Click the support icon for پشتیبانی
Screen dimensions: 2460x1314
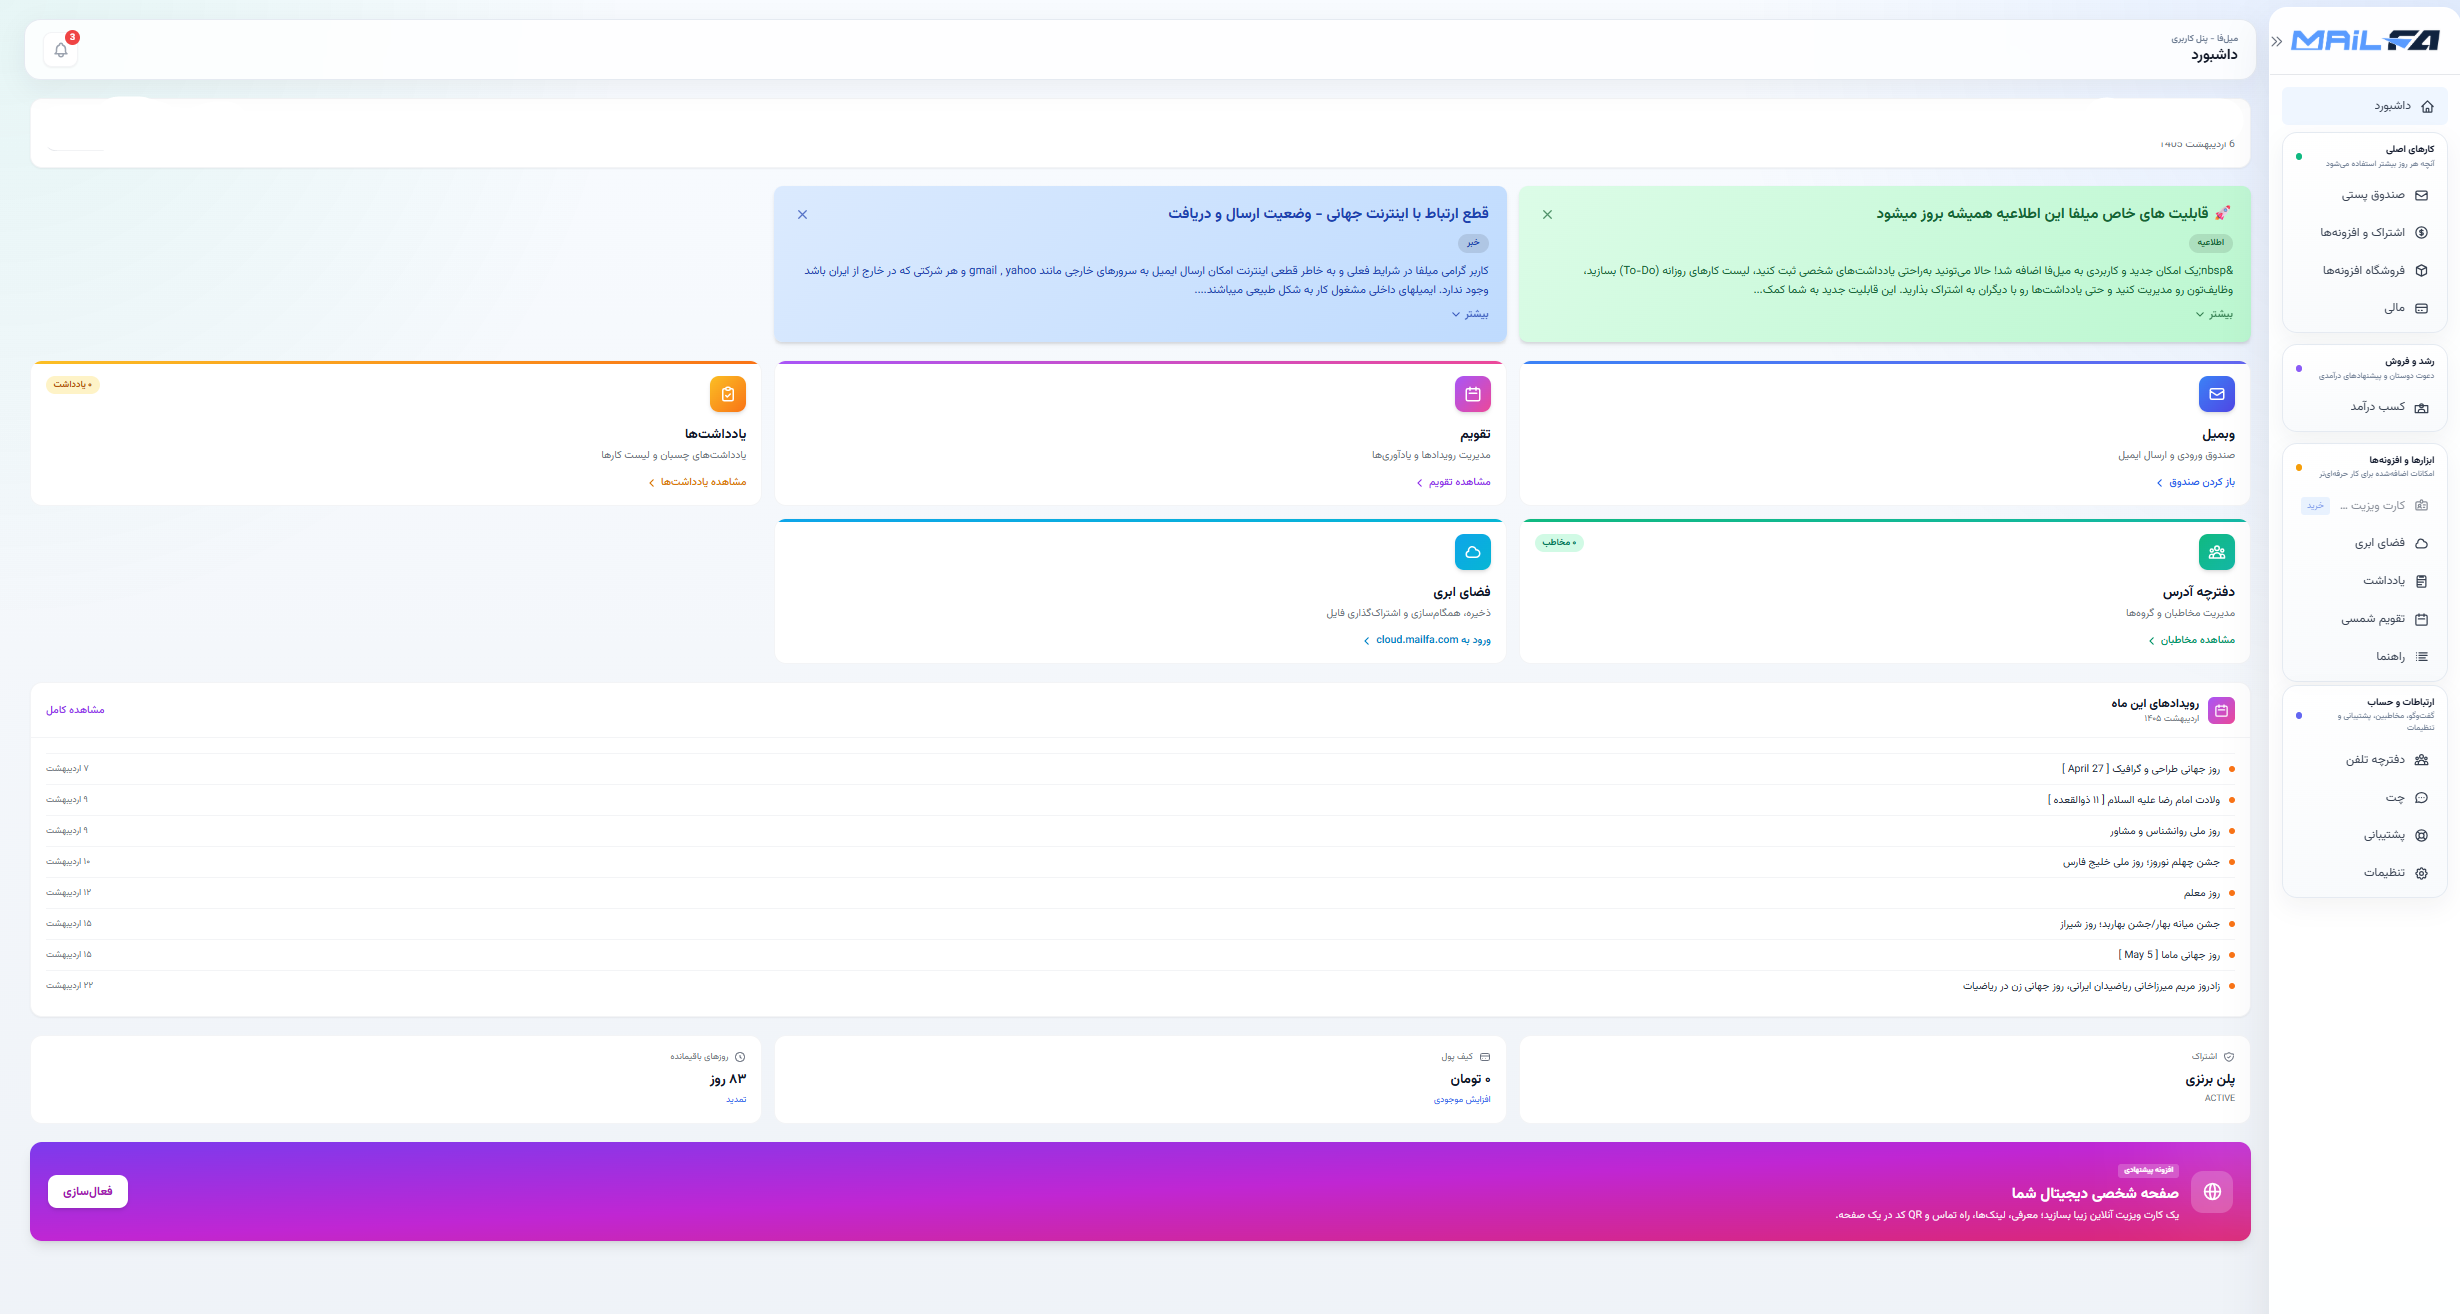tap(2421, 835)
